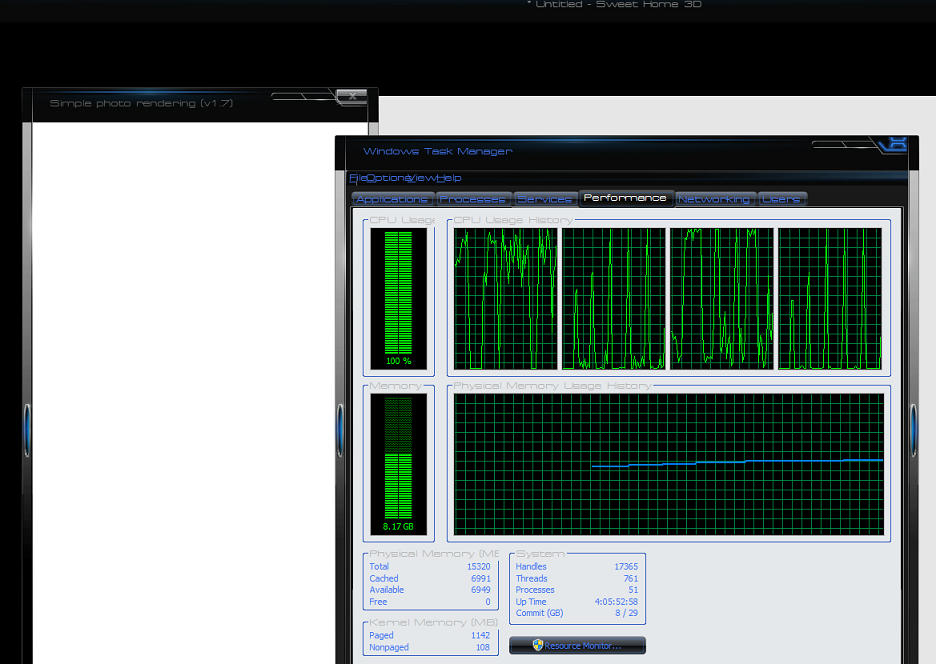Click the Free memory value 0
This screenshot has height=664, width=936.
tap(488, 602)
